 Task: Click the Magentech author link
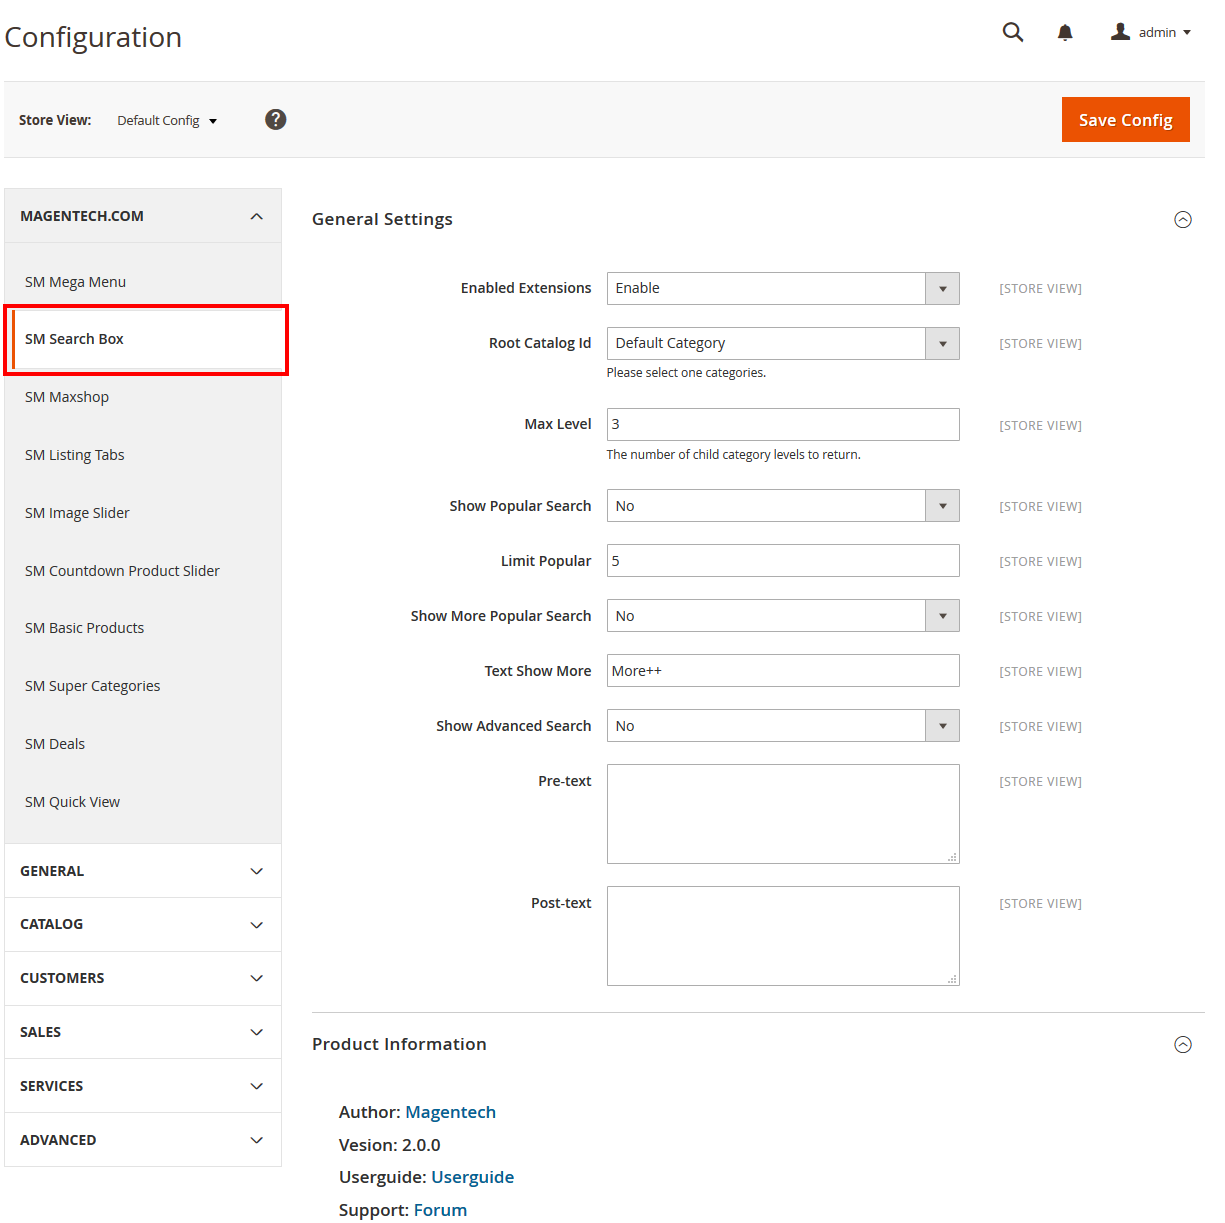click(450, 1112)
